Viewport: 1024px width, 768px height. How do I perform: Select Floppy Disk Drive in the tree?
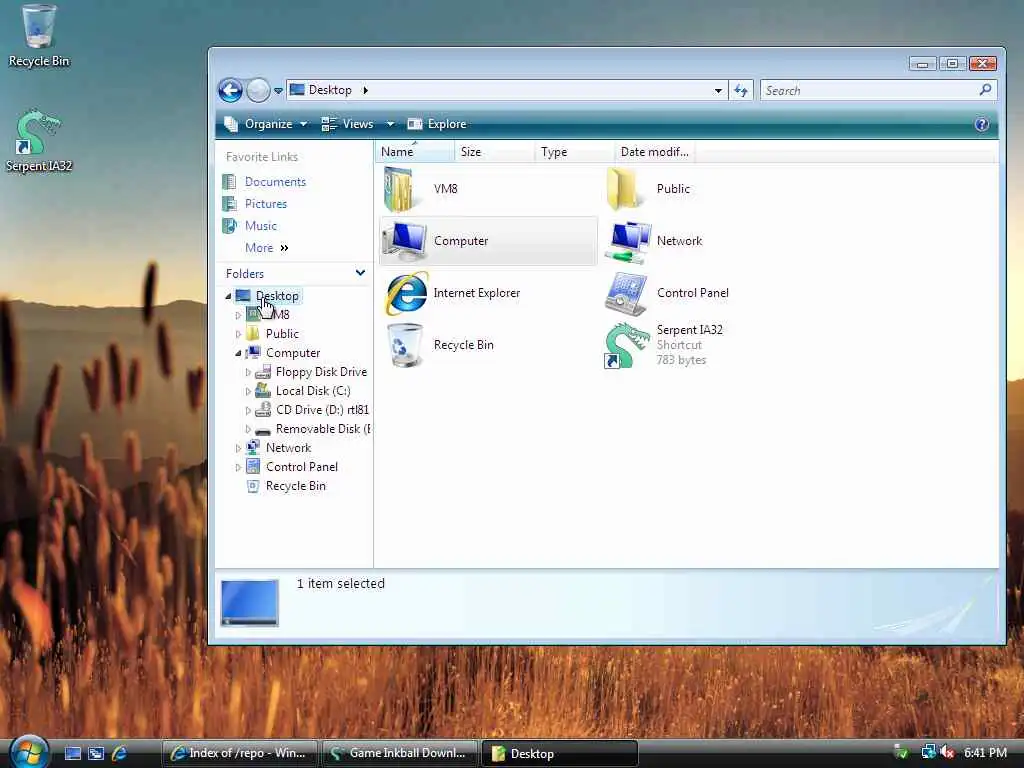[x=321, y=372]
